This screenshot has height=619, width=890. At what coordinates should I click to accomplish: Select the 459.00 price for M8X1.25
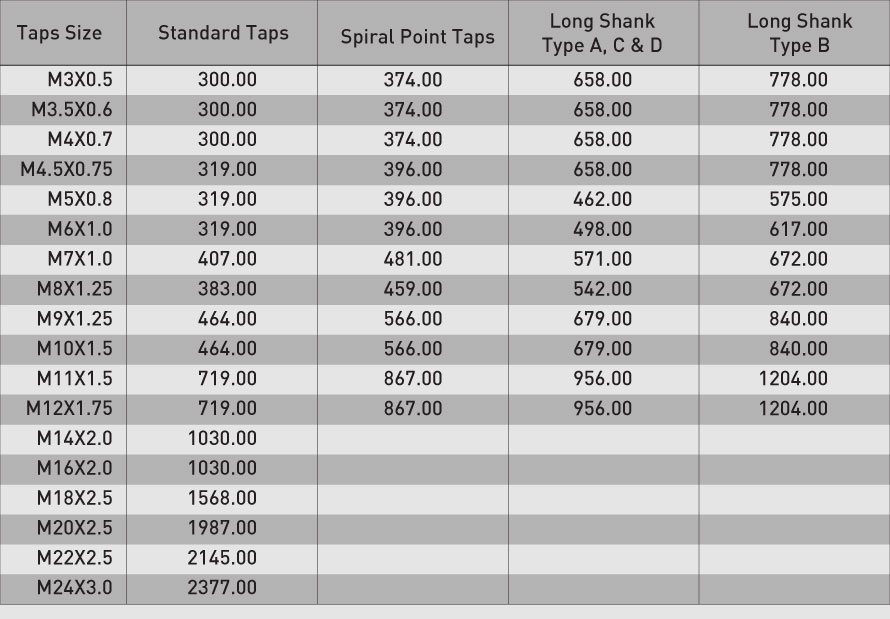pos(412,289)
